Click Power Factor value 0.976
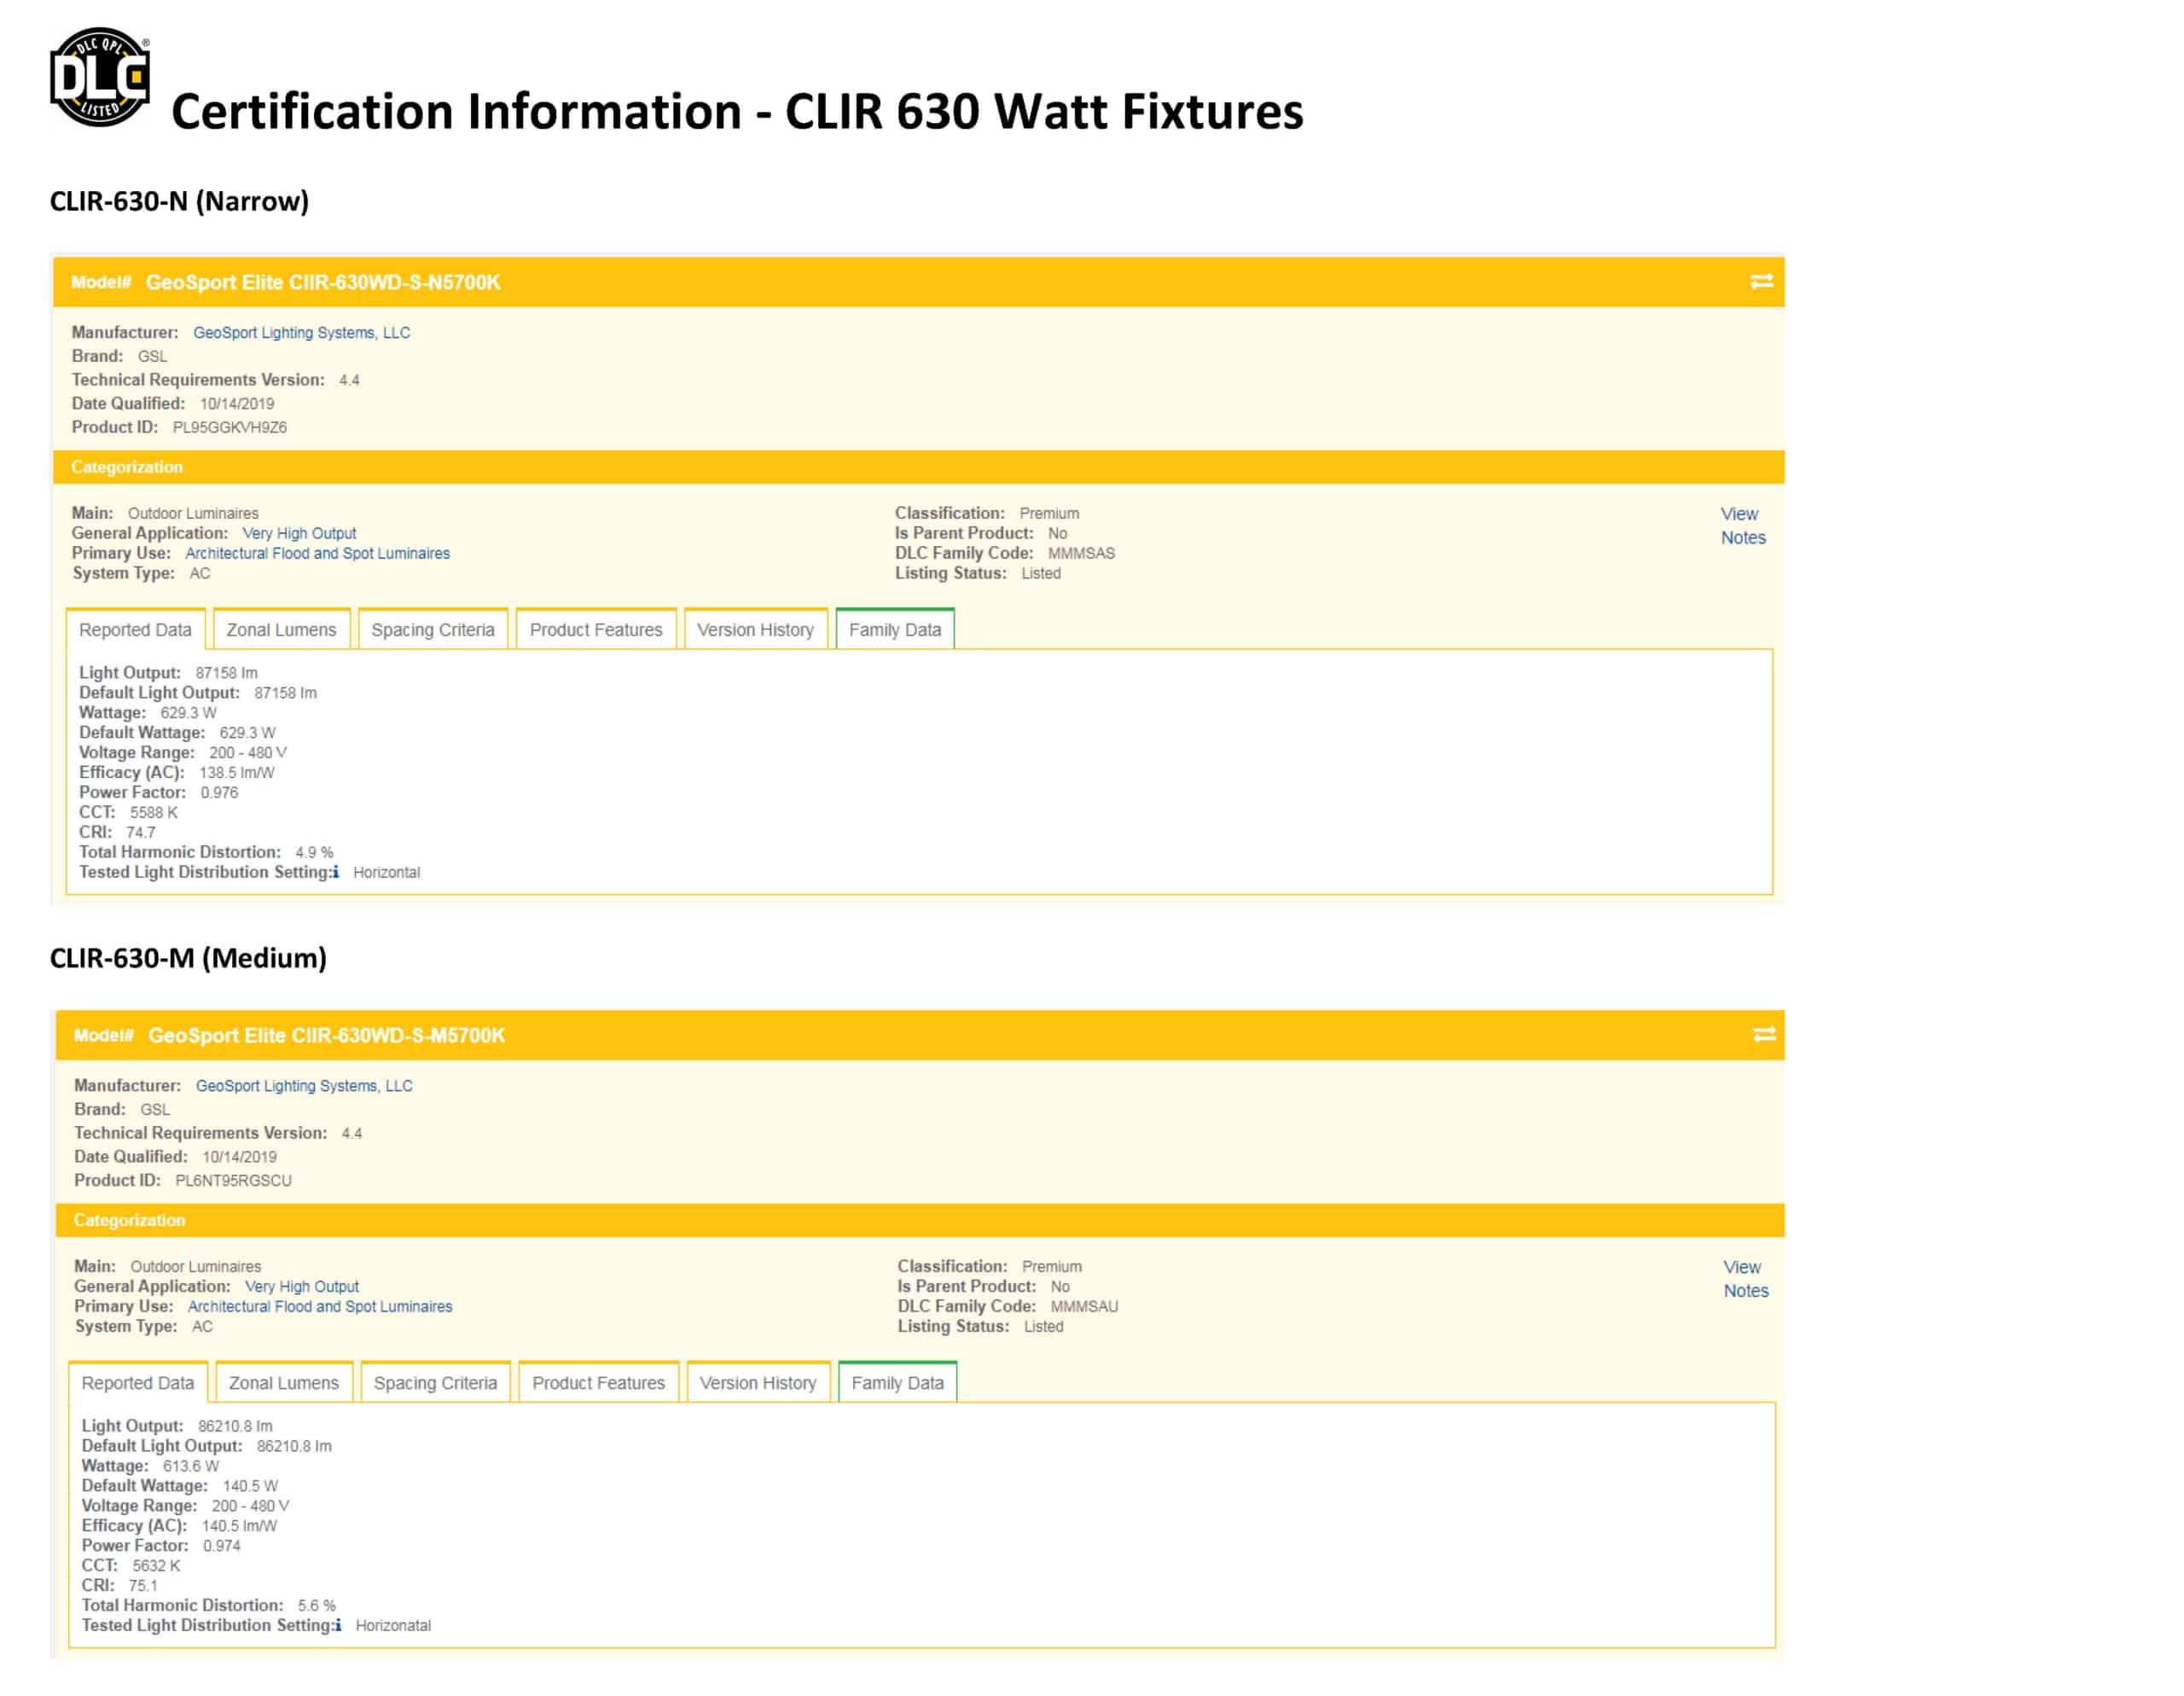This screenshot has width=2184, height=1696. click(x=219, y=793)
